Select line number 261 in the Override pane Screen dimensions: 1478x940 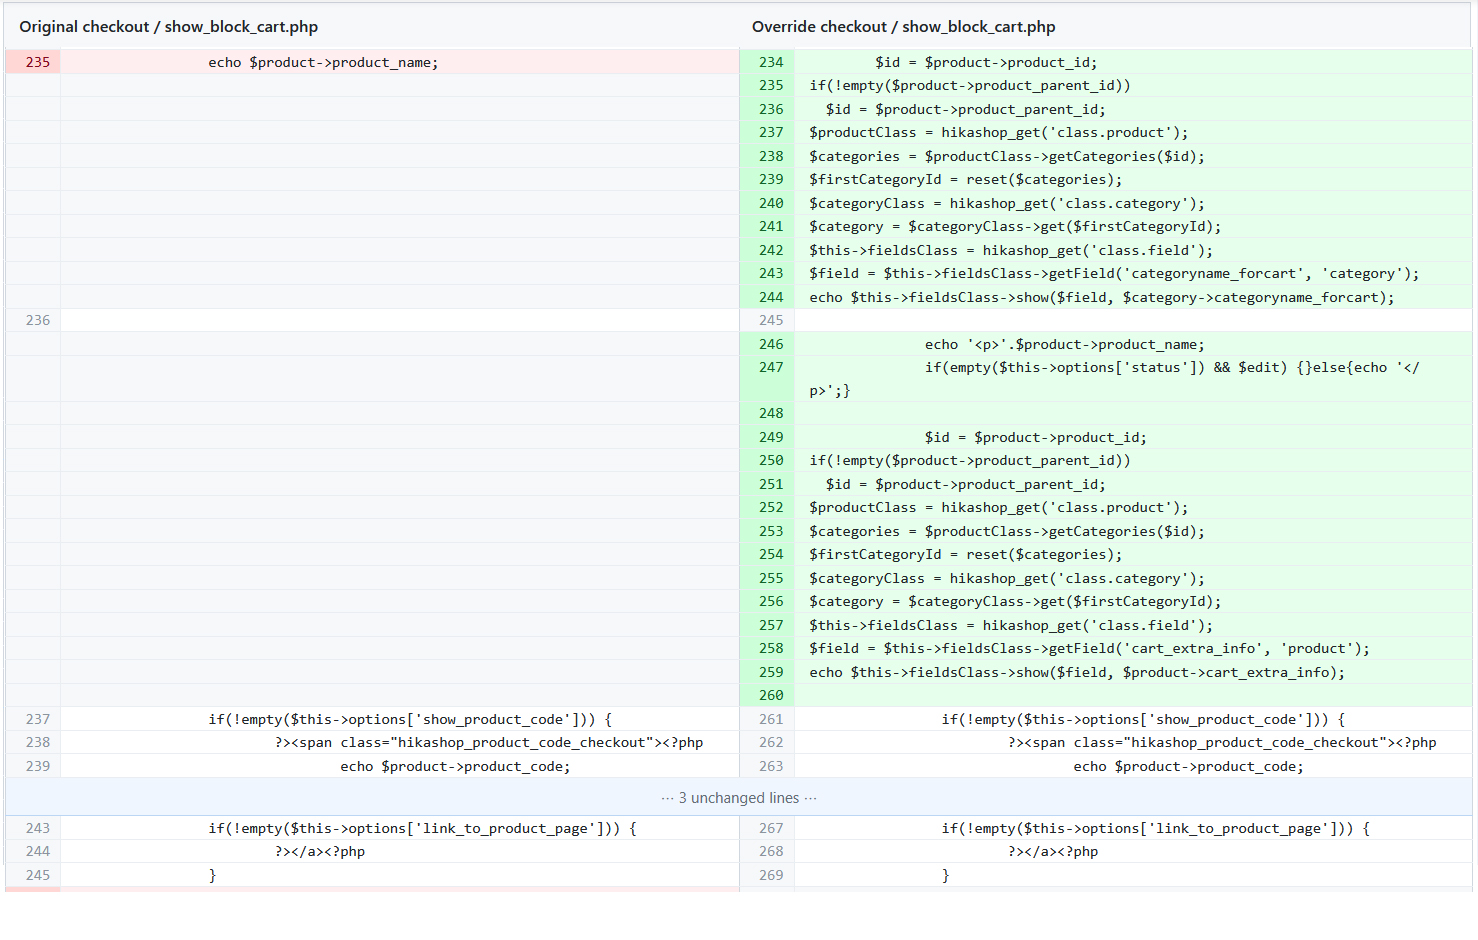coord(771,719)
